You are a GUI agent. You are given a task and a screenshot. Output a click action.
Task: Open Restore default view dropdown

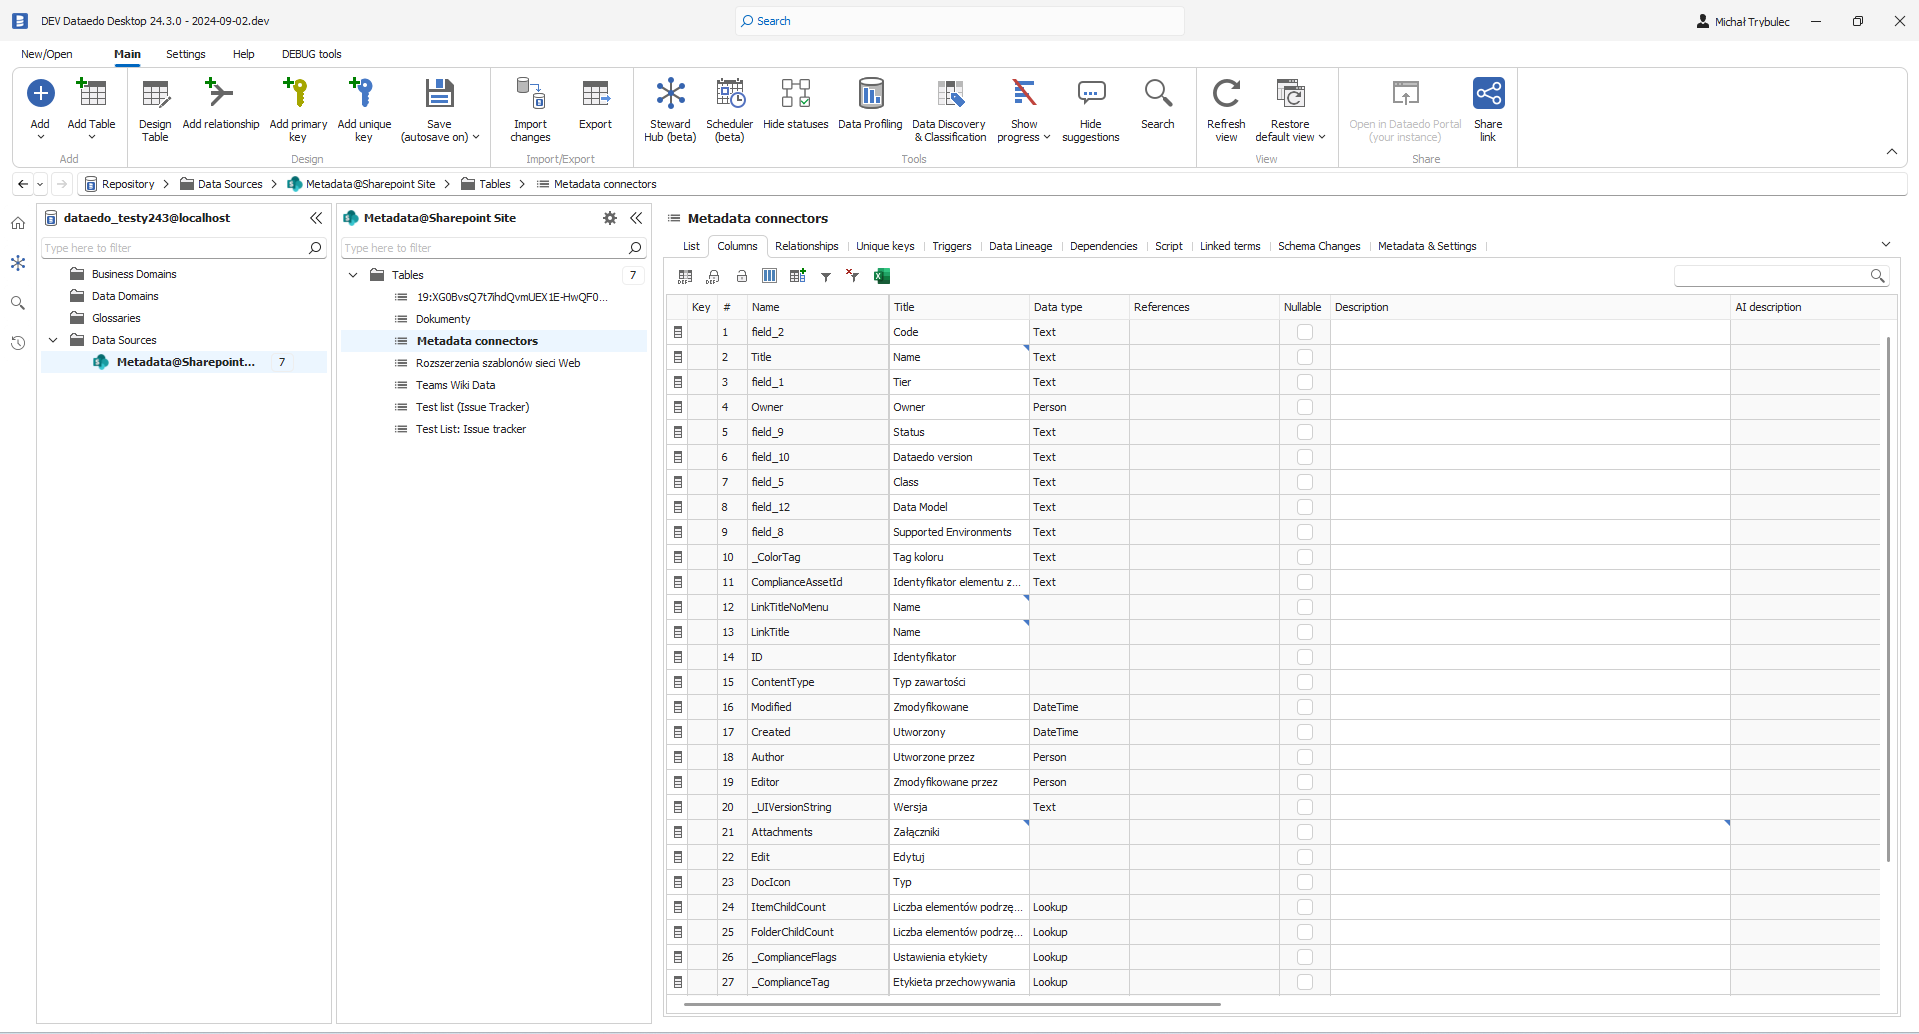[1322, 137]
